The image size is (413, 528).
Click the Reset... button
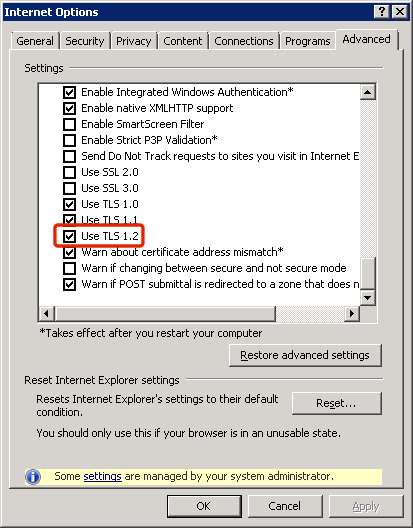click(337, 403)
